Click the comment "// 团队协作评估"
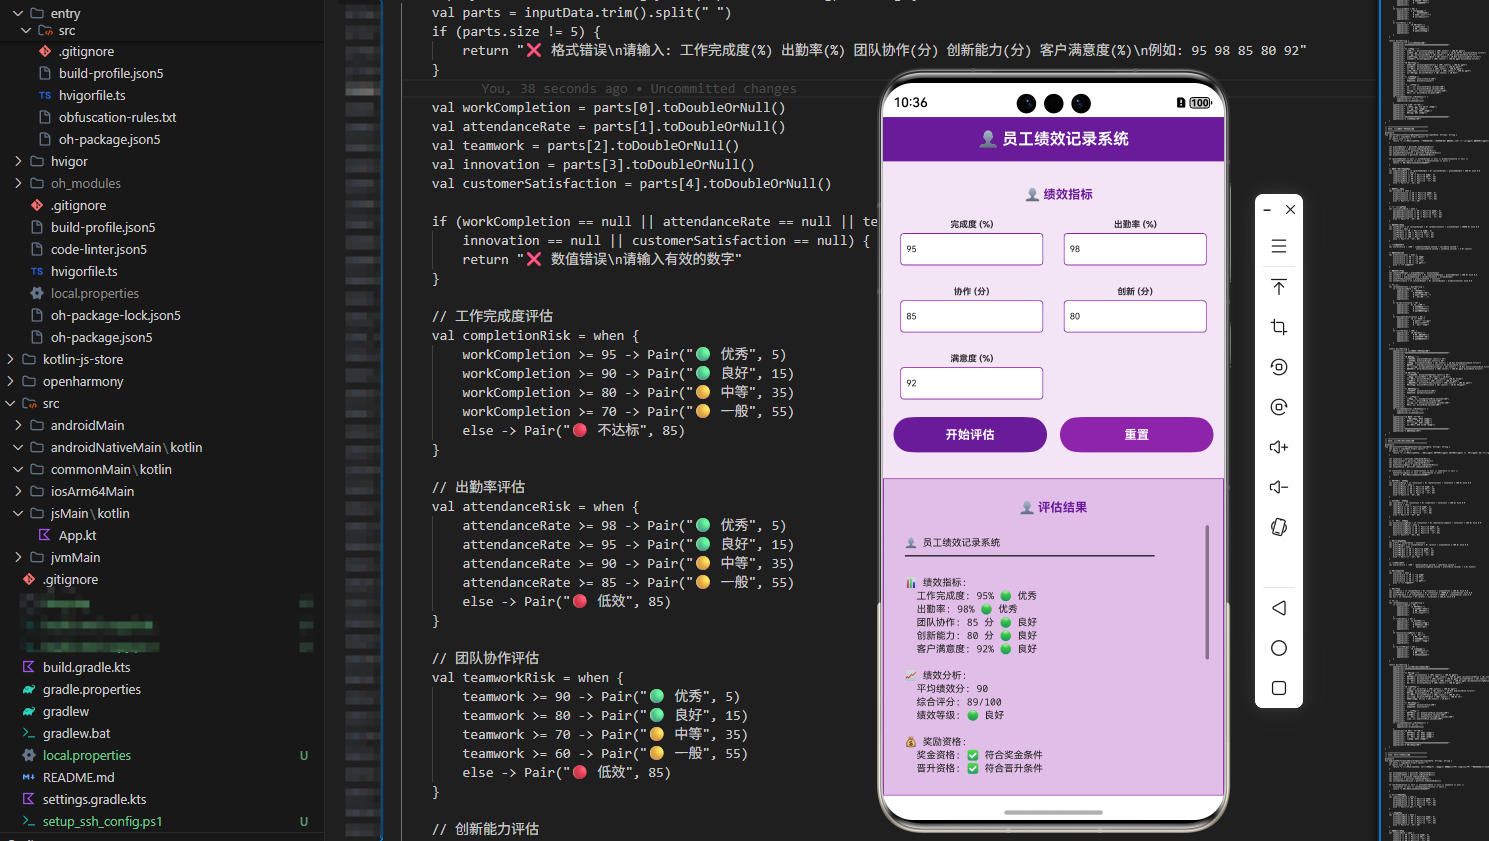The height and width of the screenshot is (841, 1489). coord(485,658)
